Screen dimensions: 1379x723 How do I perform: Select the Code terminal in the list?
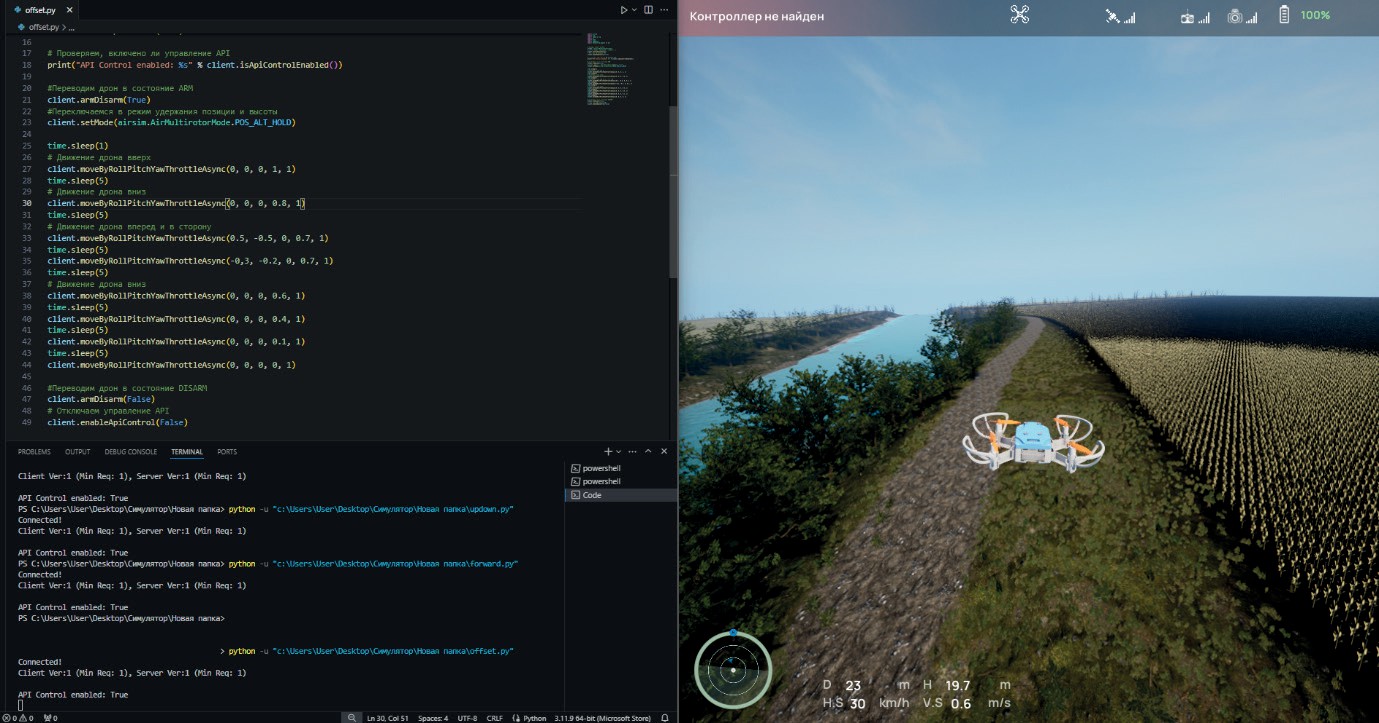click(x=591, y=495)
